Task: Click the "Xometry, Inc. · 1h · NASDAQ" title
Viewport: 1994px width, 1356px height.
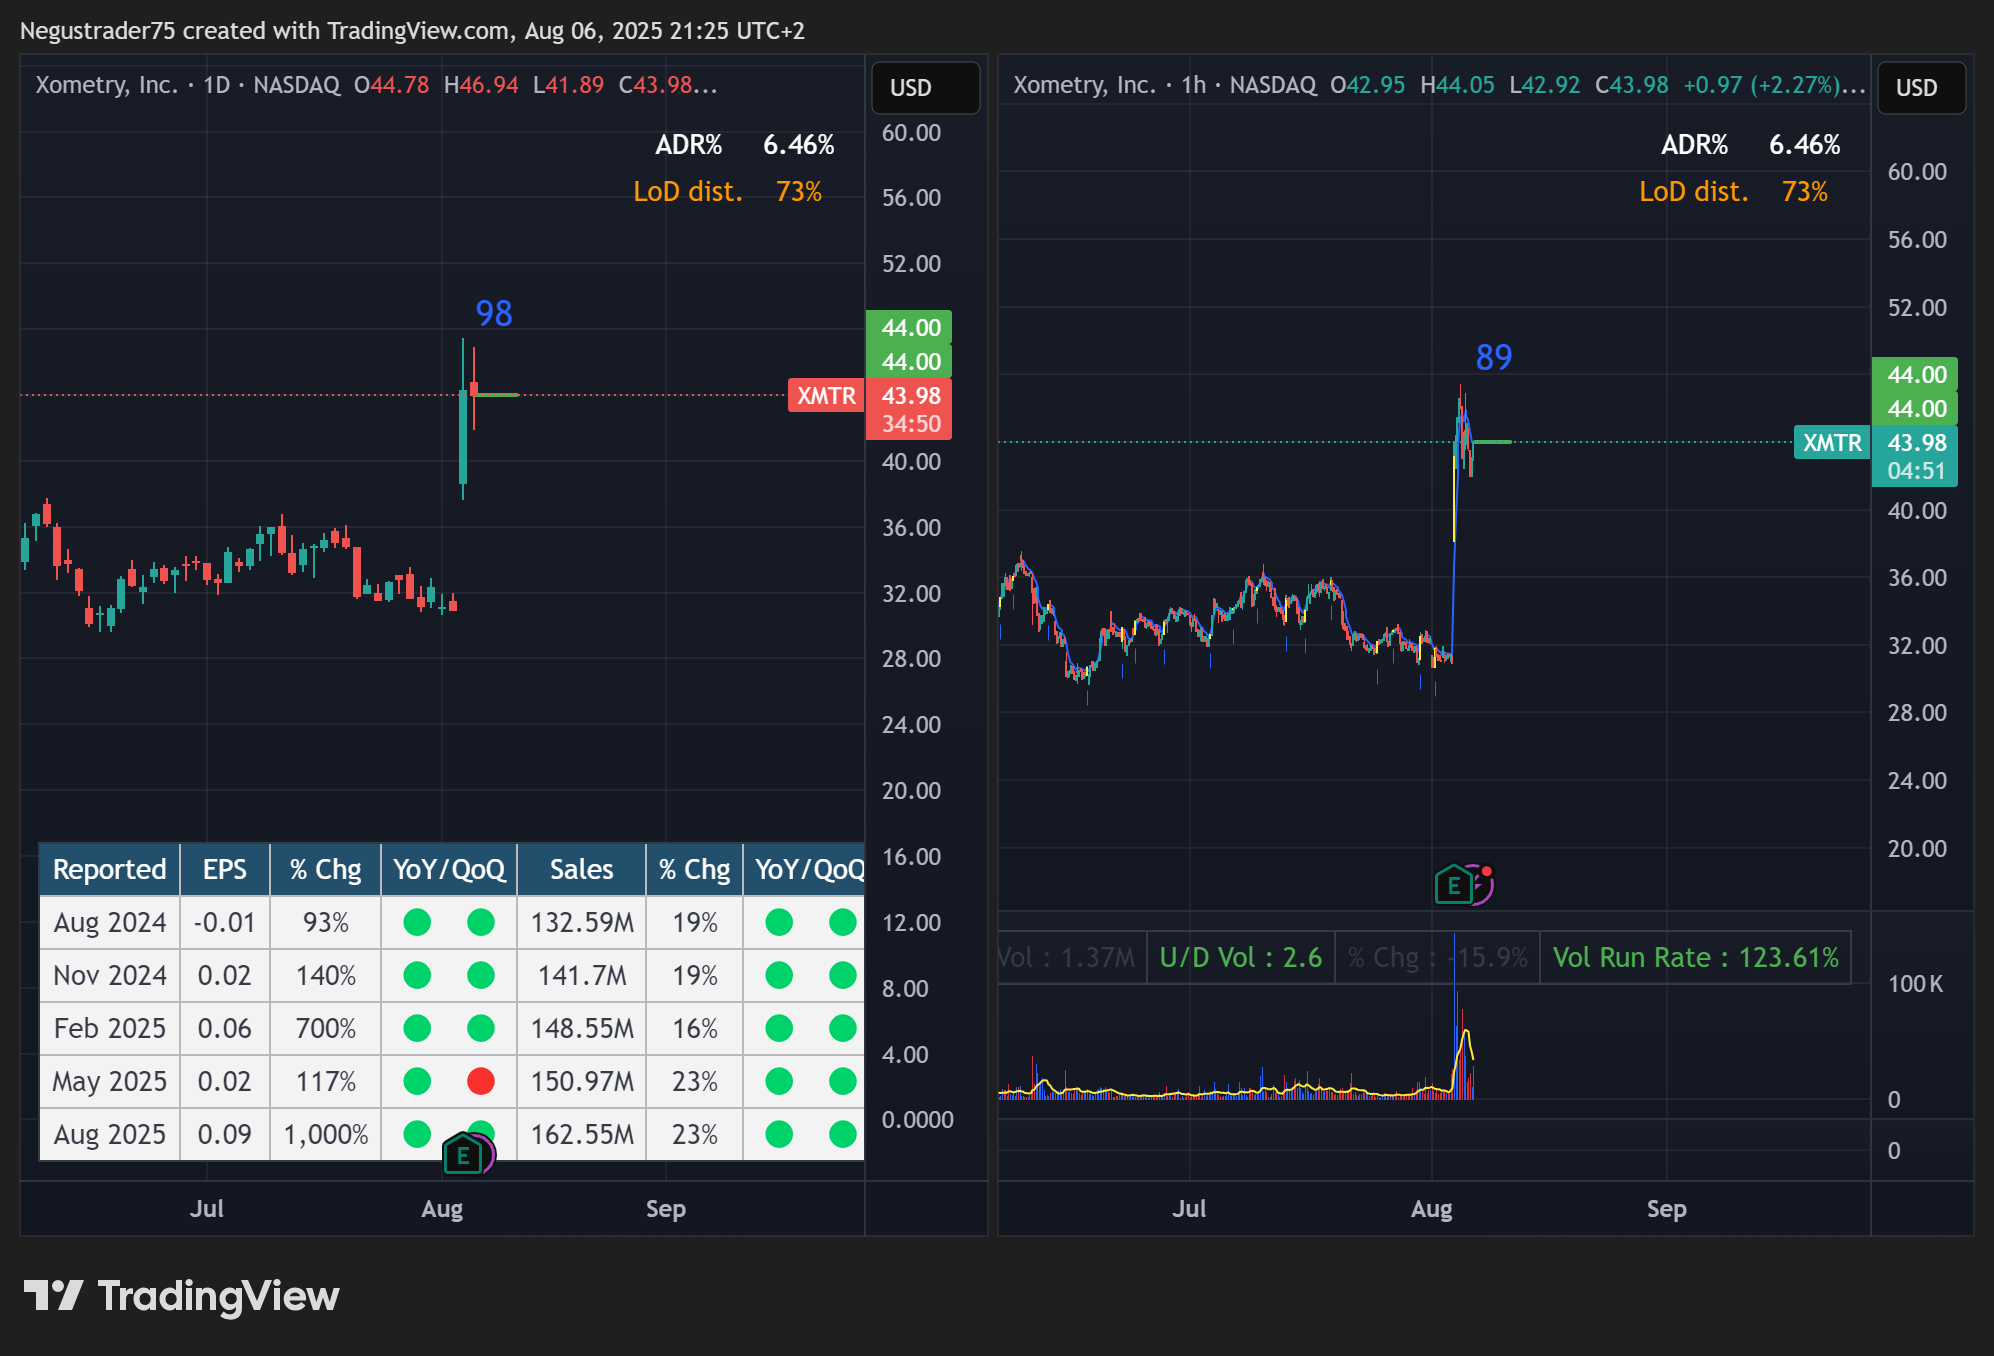Action: coord(1165,85)
